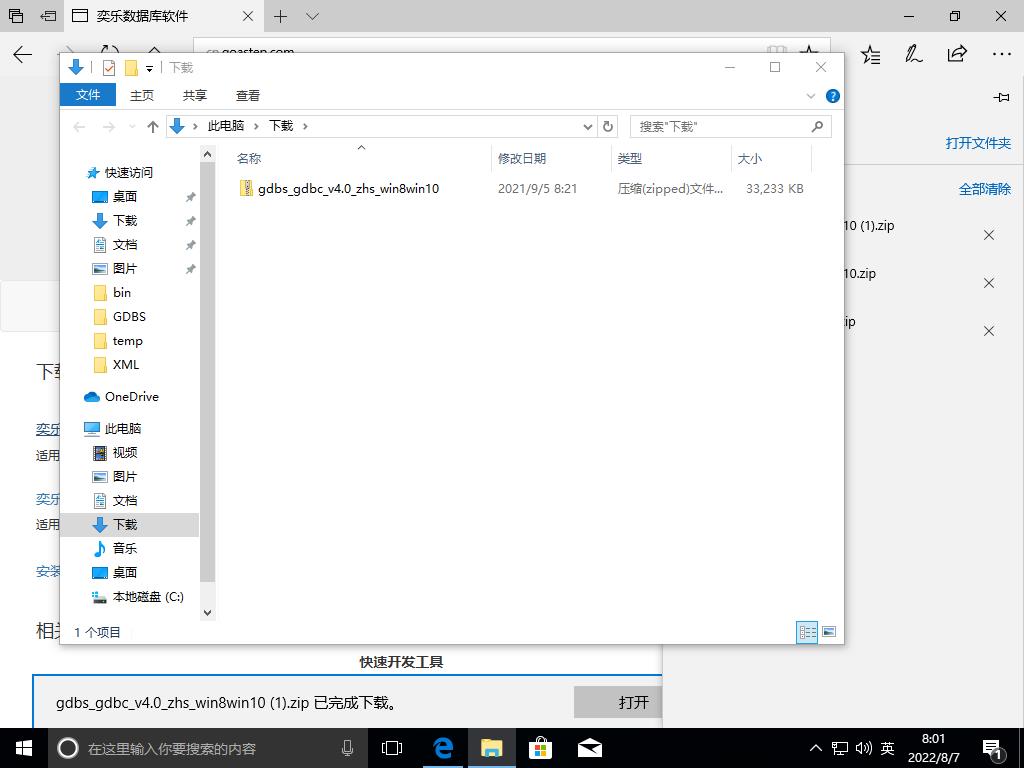
Task: Open the Mail app on taskbar
Action: (589, 748)
